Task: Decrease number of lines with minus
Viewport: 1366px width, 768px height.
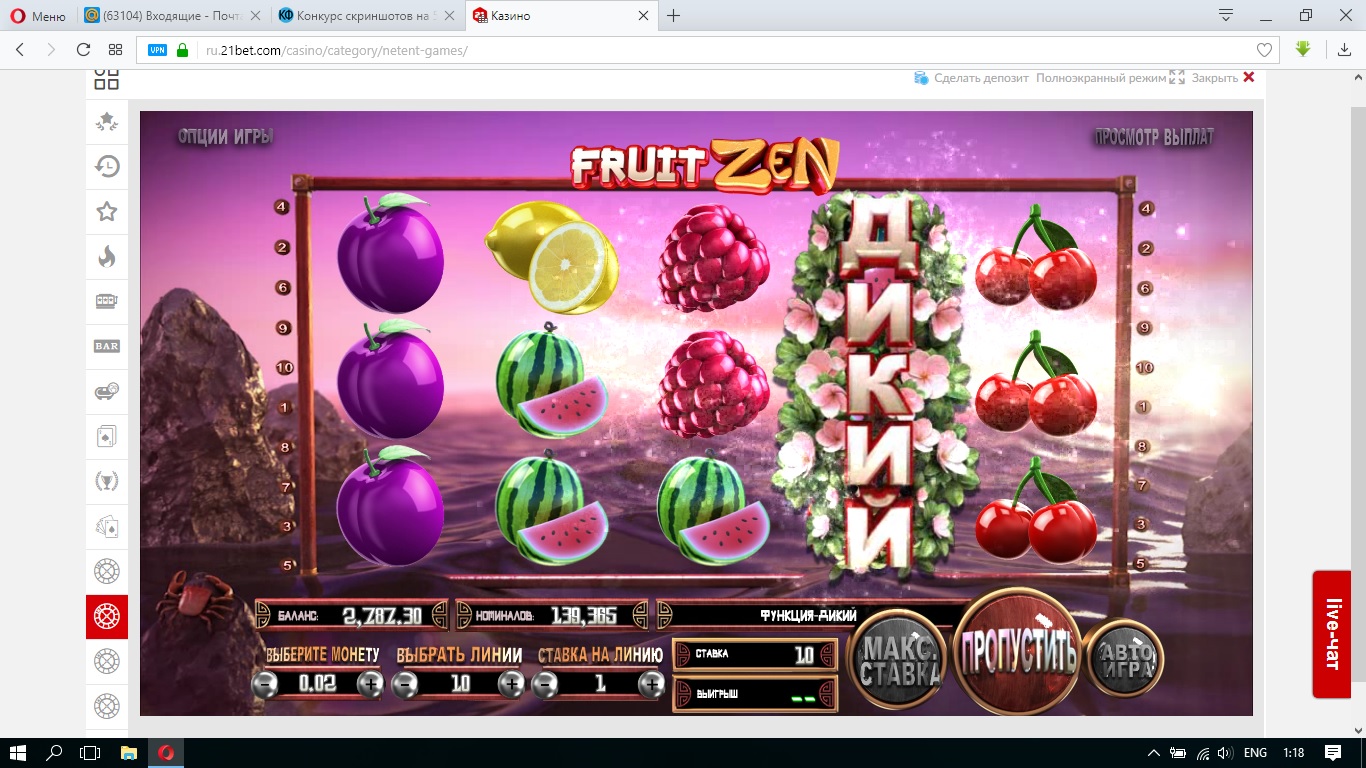Action: coord(405,685)
